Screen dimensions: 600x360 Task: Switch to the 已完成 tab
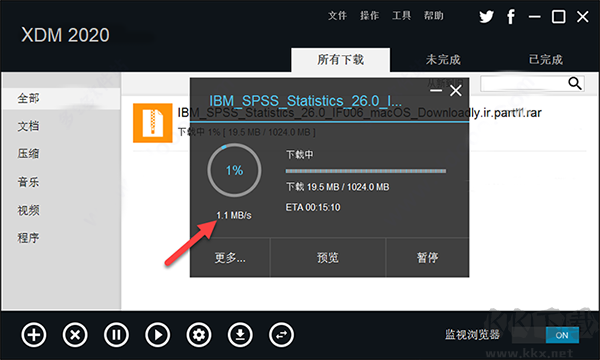click(x=546, y=60)
